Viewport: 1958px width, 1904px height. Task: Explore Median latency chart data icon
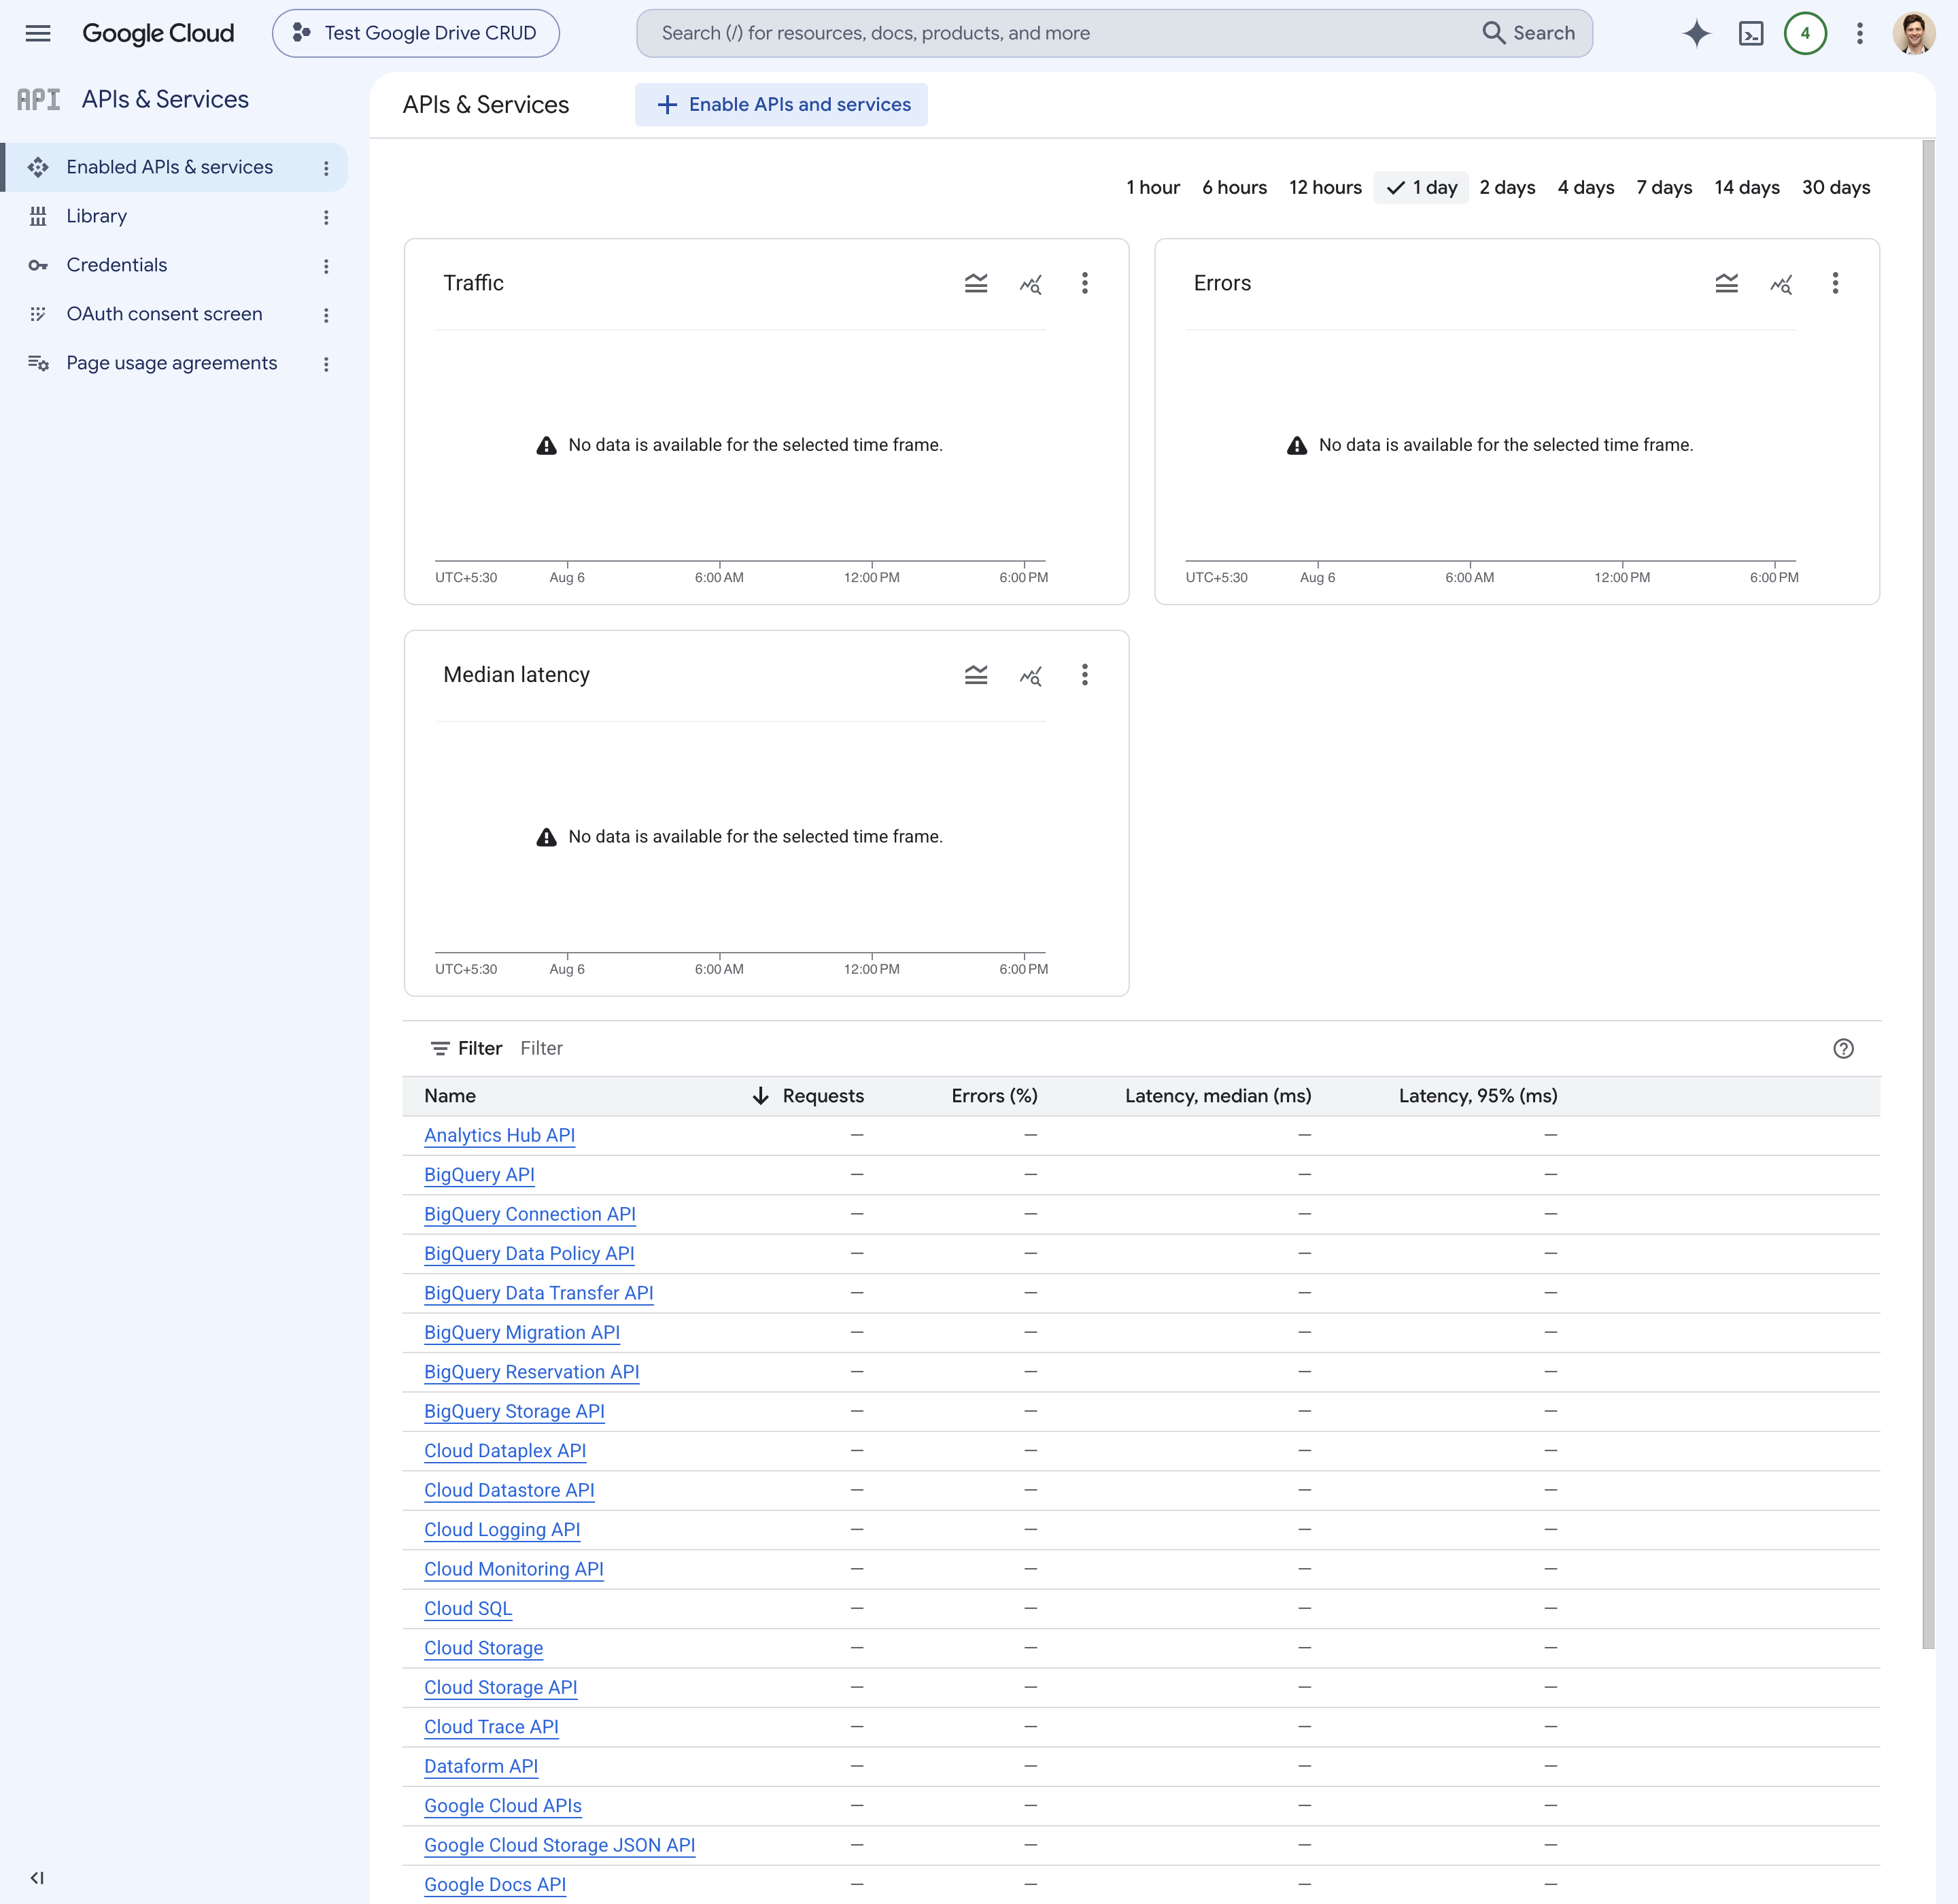(x=1031, y=676)
